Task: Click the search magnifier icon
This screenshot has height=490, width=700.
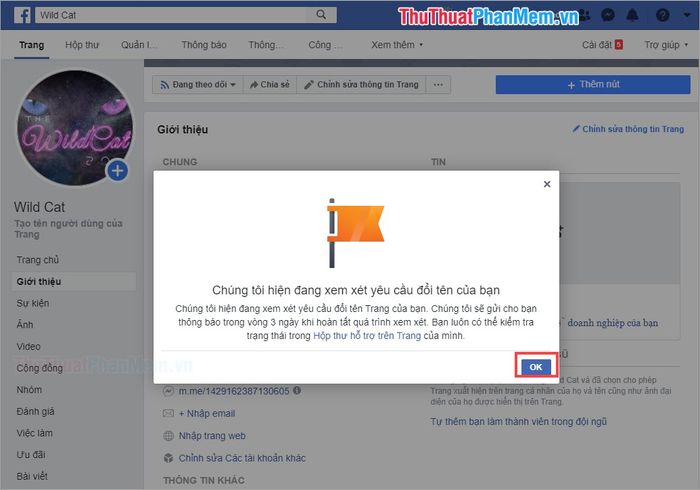Action: pos(321,15)
